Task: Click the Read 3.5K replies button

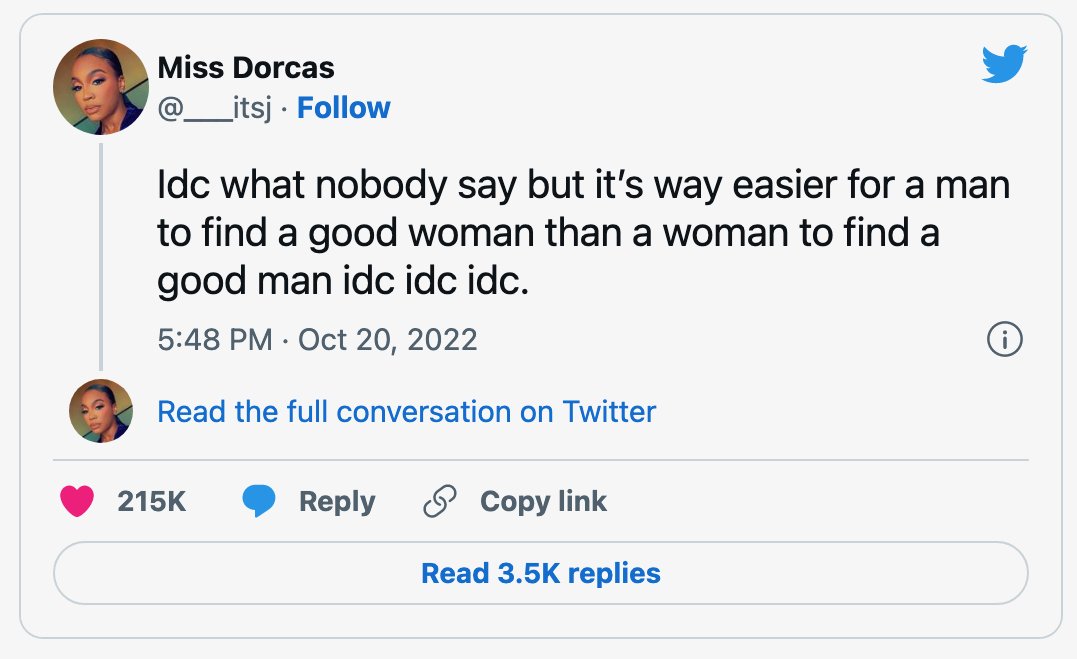Action: [x=541, y=573]
